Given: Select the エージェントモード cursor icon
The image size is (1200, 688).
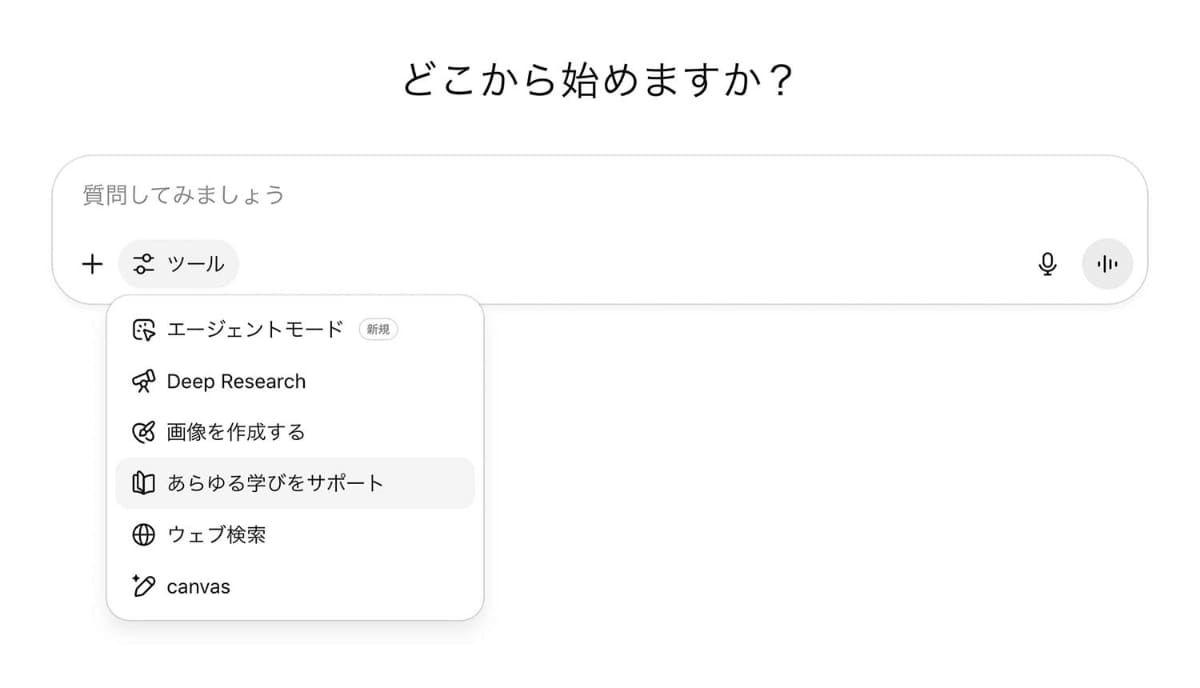Looking at the screenshot, I should coord(143,329).
